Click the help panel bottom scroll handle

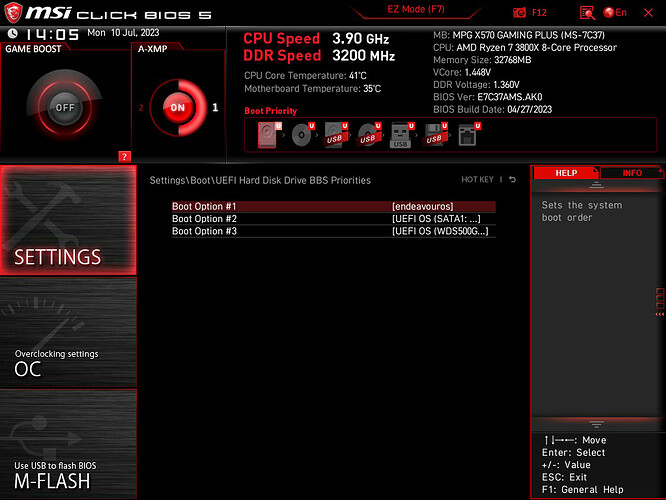pos(596,424)
